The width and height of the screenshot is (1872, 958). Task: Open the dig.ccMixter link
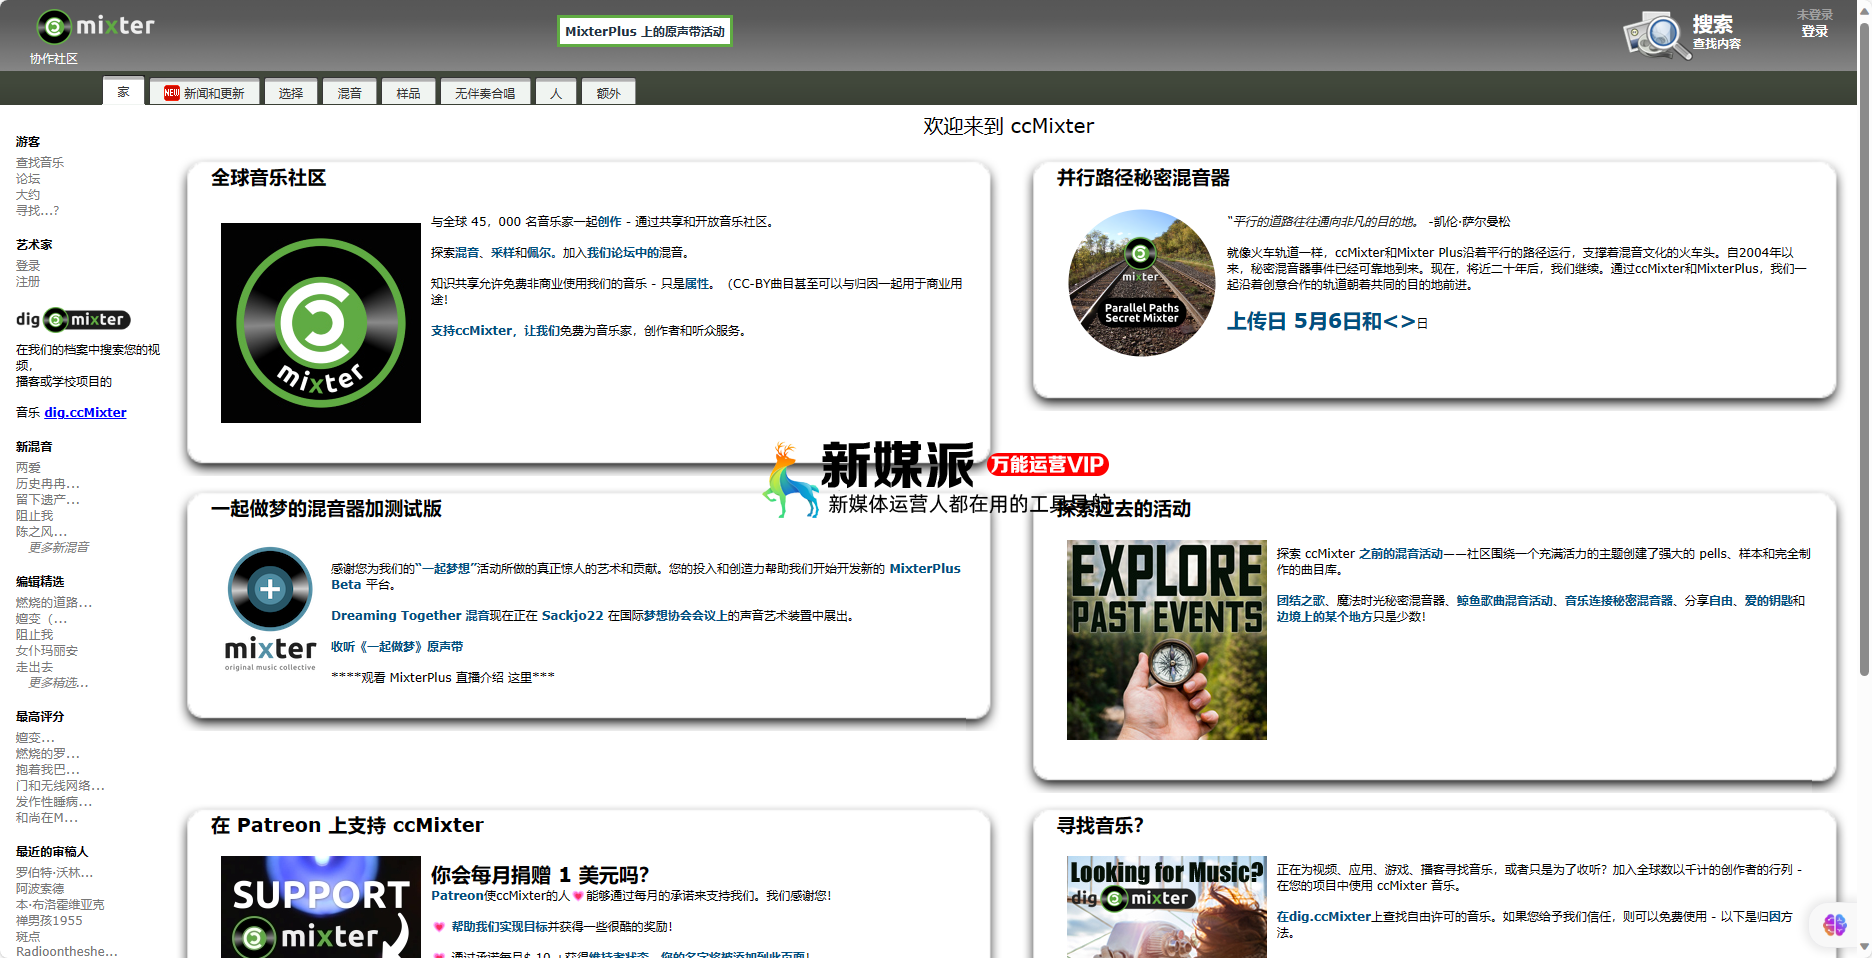point(85,412)
